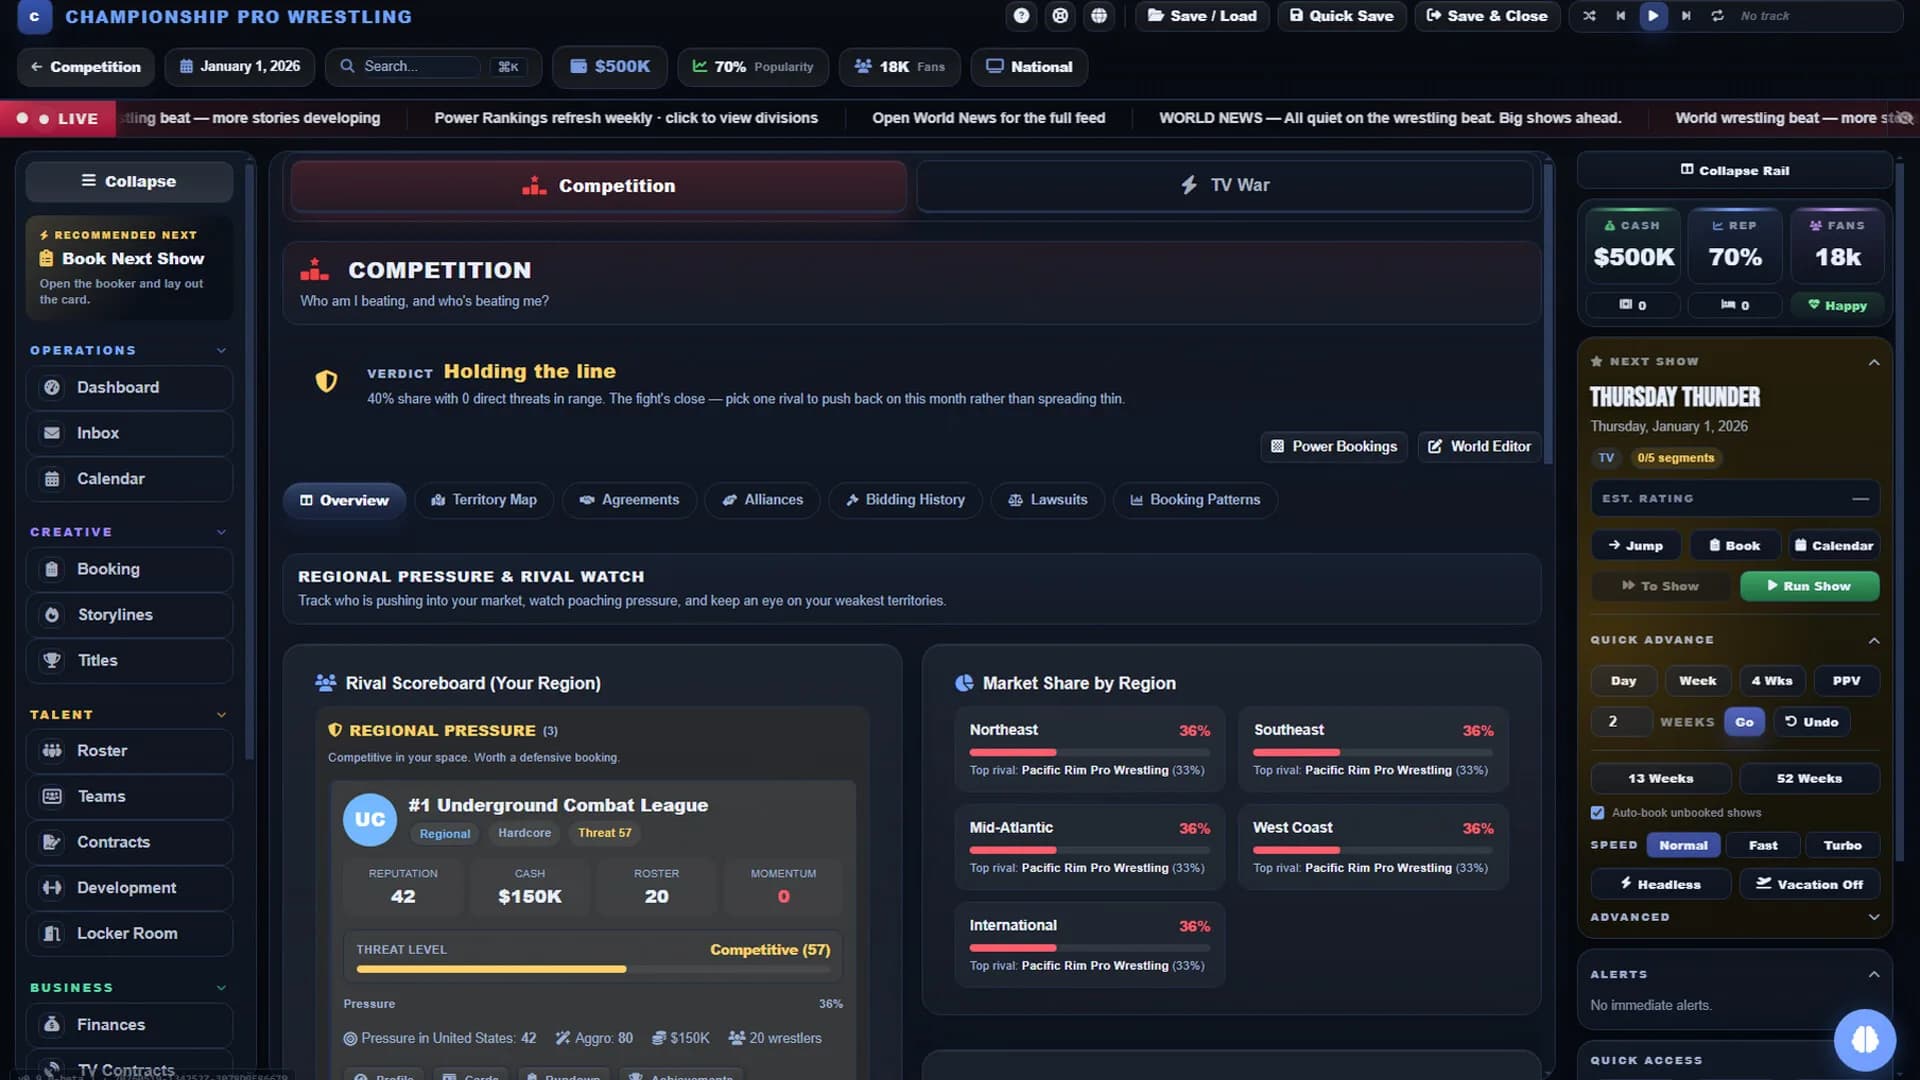
Task: Open the Inbox sidebar item
Action: click(129, 434)
